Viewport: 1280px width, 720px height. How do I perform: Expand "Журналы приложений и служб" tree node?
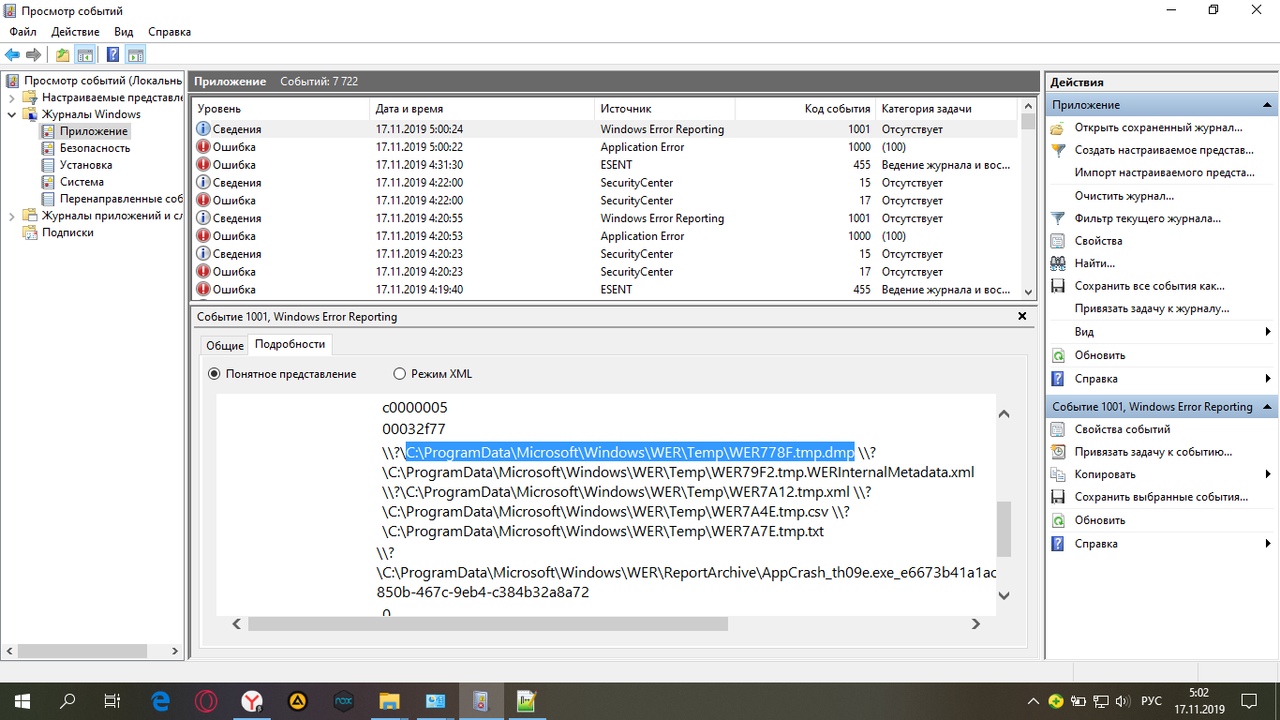(x=11, y=216)
